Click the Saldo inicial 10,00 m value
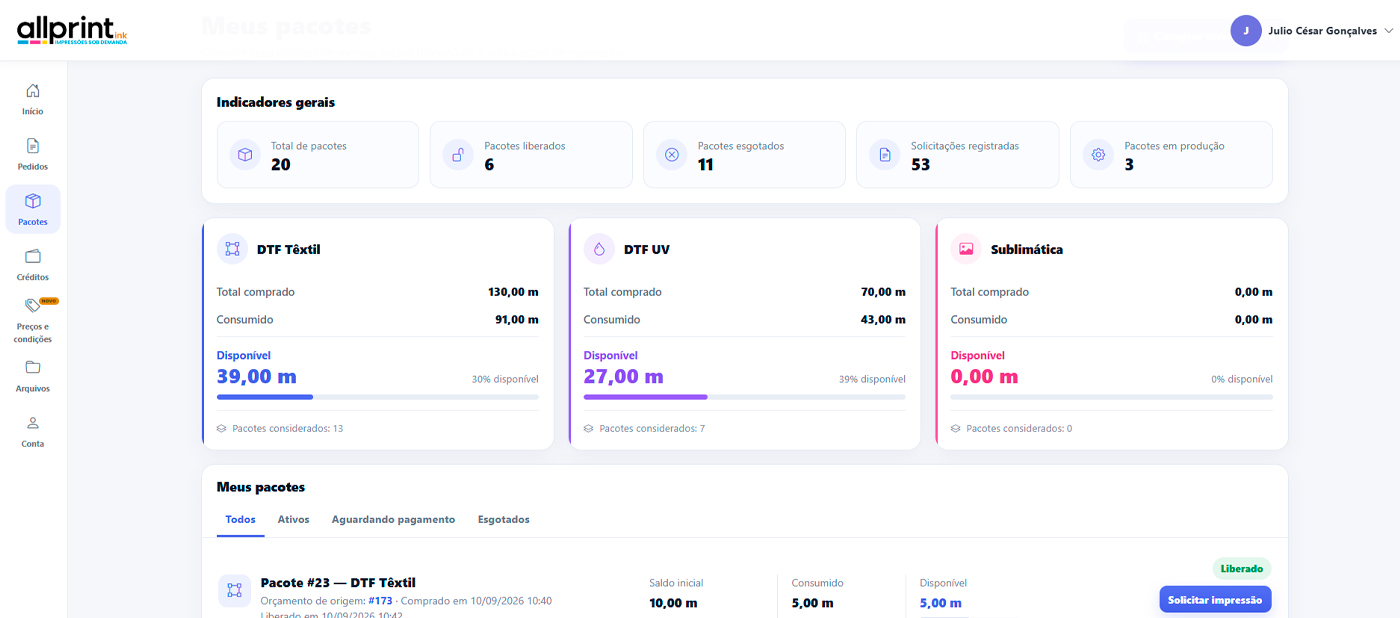Screen dimensions: 1400x618 pyautogui.click(x=673, y=603)
